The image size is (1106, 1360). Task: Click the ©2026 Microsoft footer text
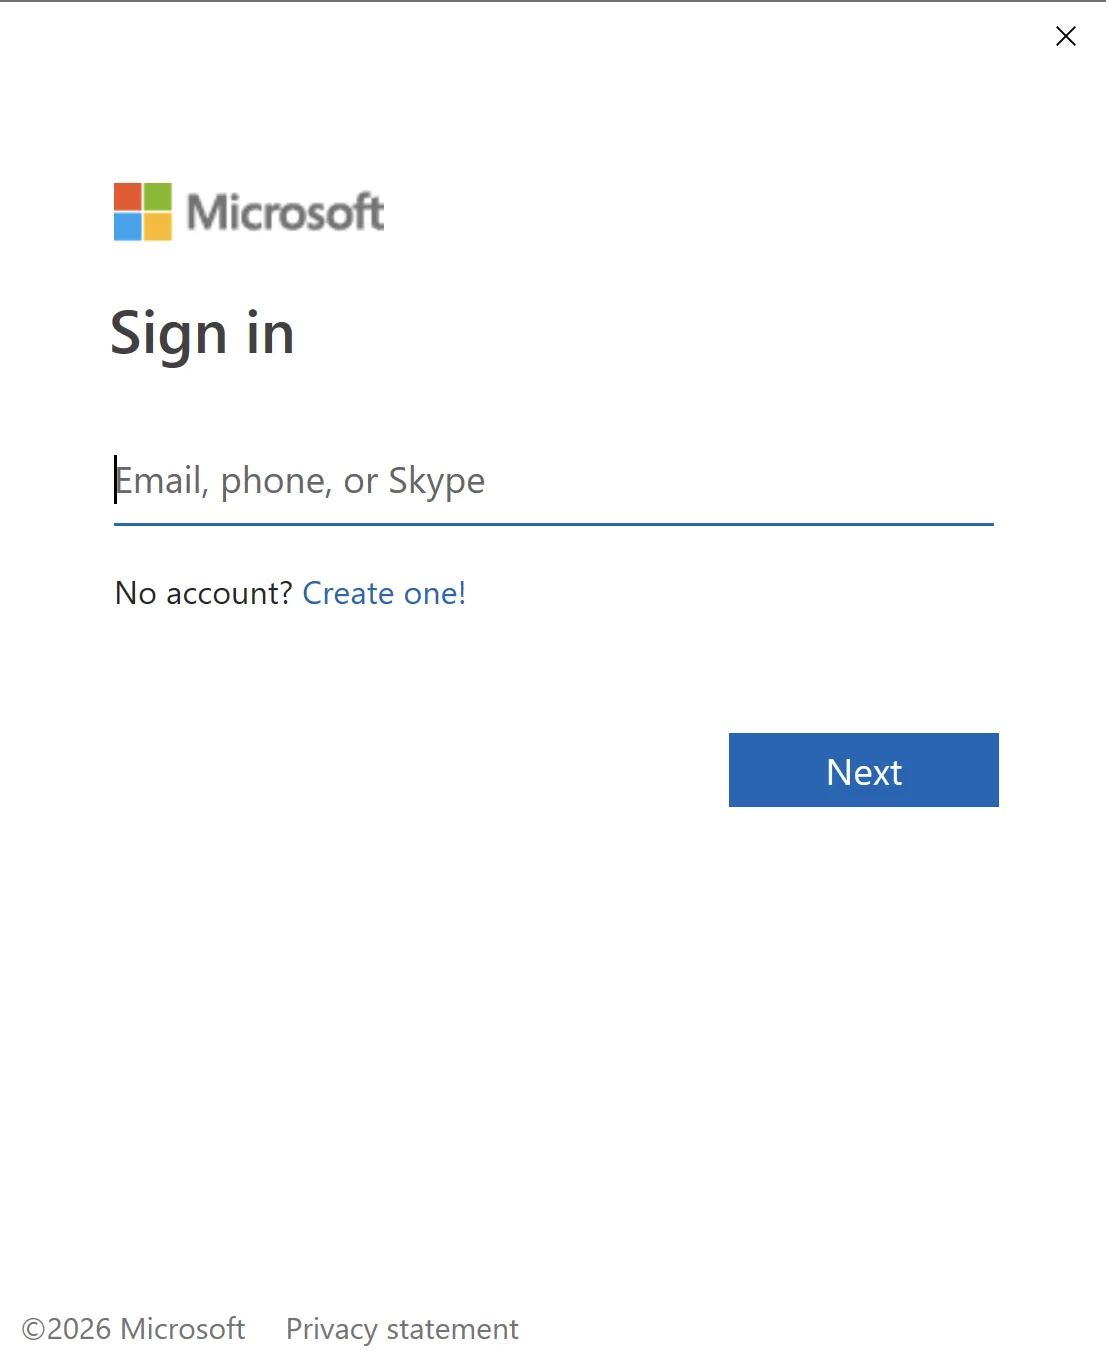coord(133,1329)
